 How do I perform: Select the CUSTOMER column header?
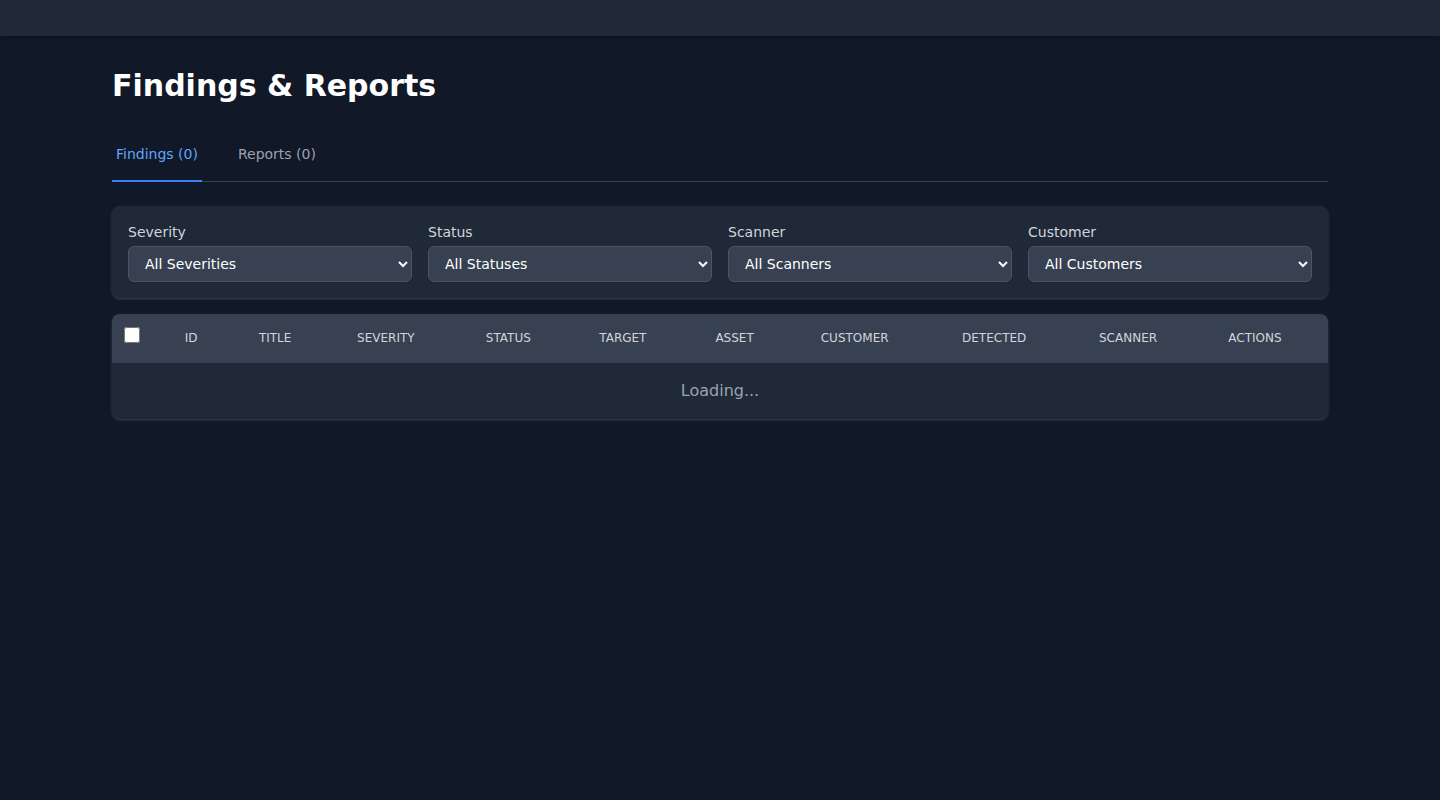tap(854, 338)
